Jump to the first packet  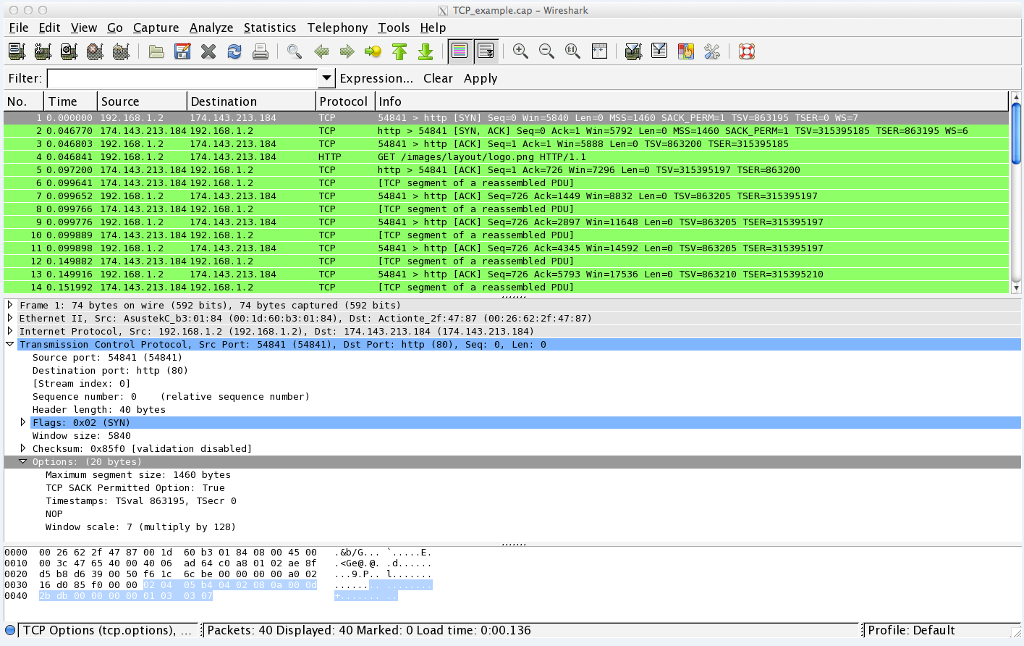click(x=399, y=52)
